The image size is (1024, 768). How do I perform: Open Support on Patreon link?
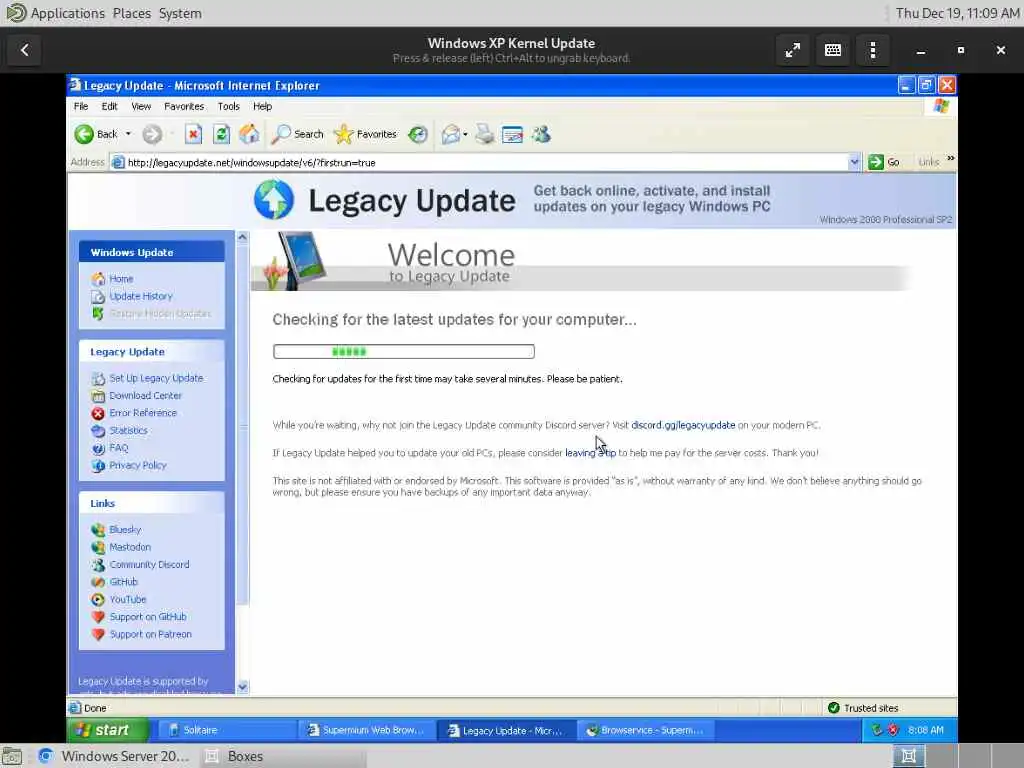click(151, 634)
